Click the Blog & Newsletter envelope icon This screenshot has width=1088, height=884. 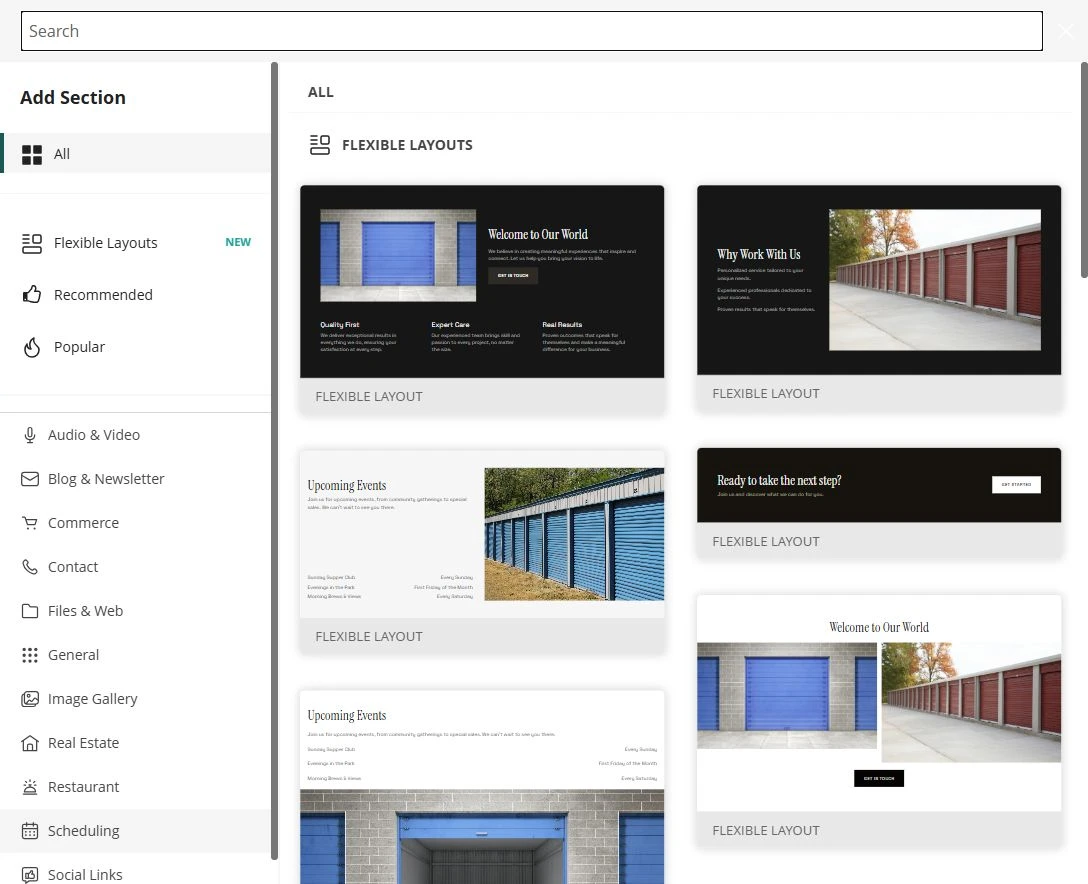(x=30, y=479)
